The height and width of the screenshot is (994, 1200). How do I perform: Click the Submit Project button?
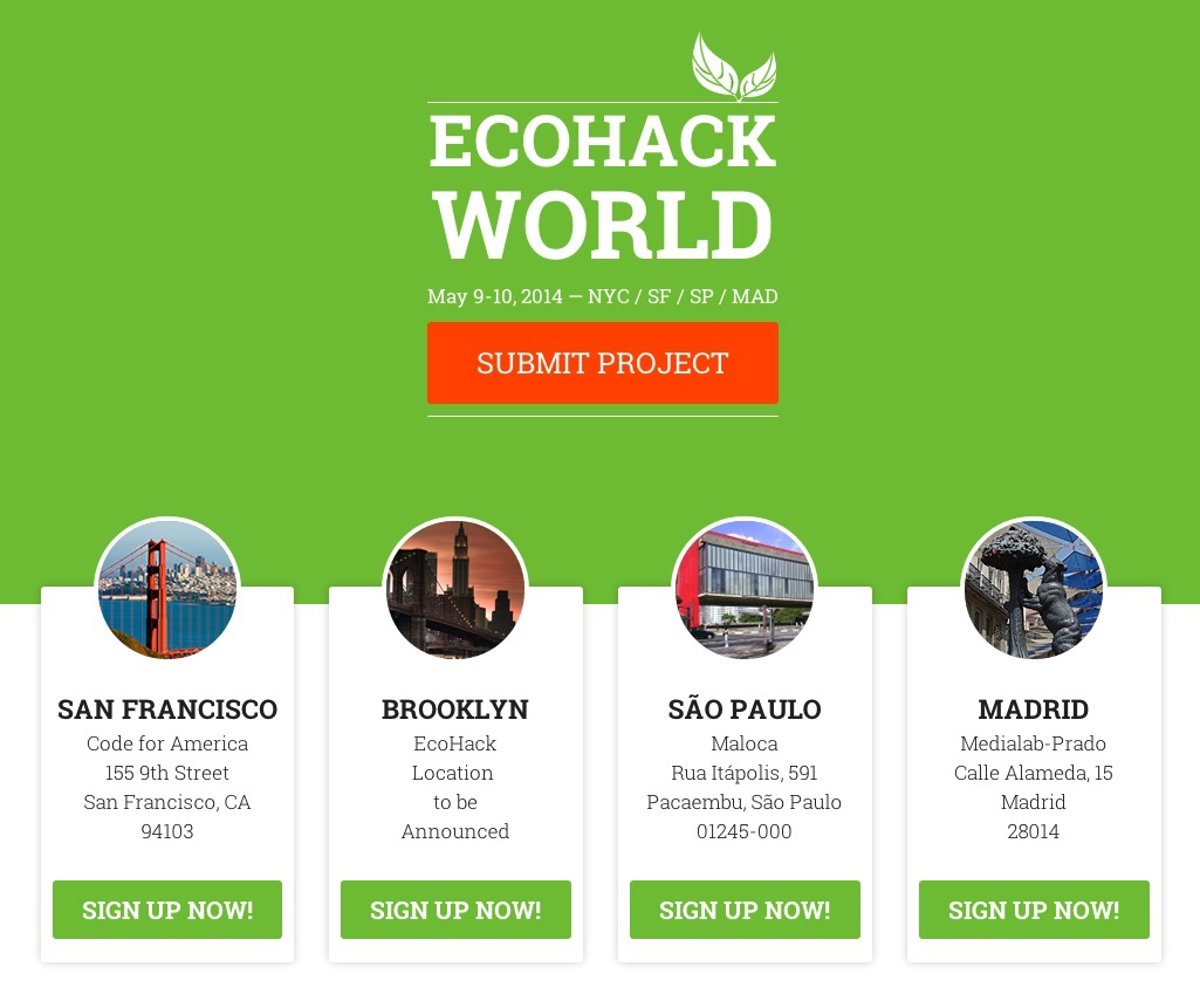coord(603,363)
